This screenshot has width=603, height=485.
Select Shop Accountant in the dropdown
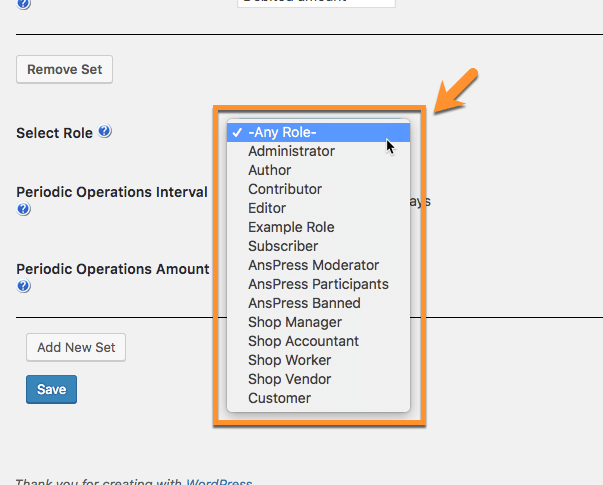tap(303, 341)
